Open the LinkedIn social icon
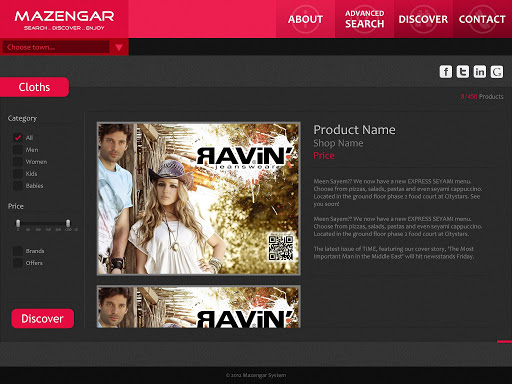The image size is (512, 384). click(x=480, y=72)
